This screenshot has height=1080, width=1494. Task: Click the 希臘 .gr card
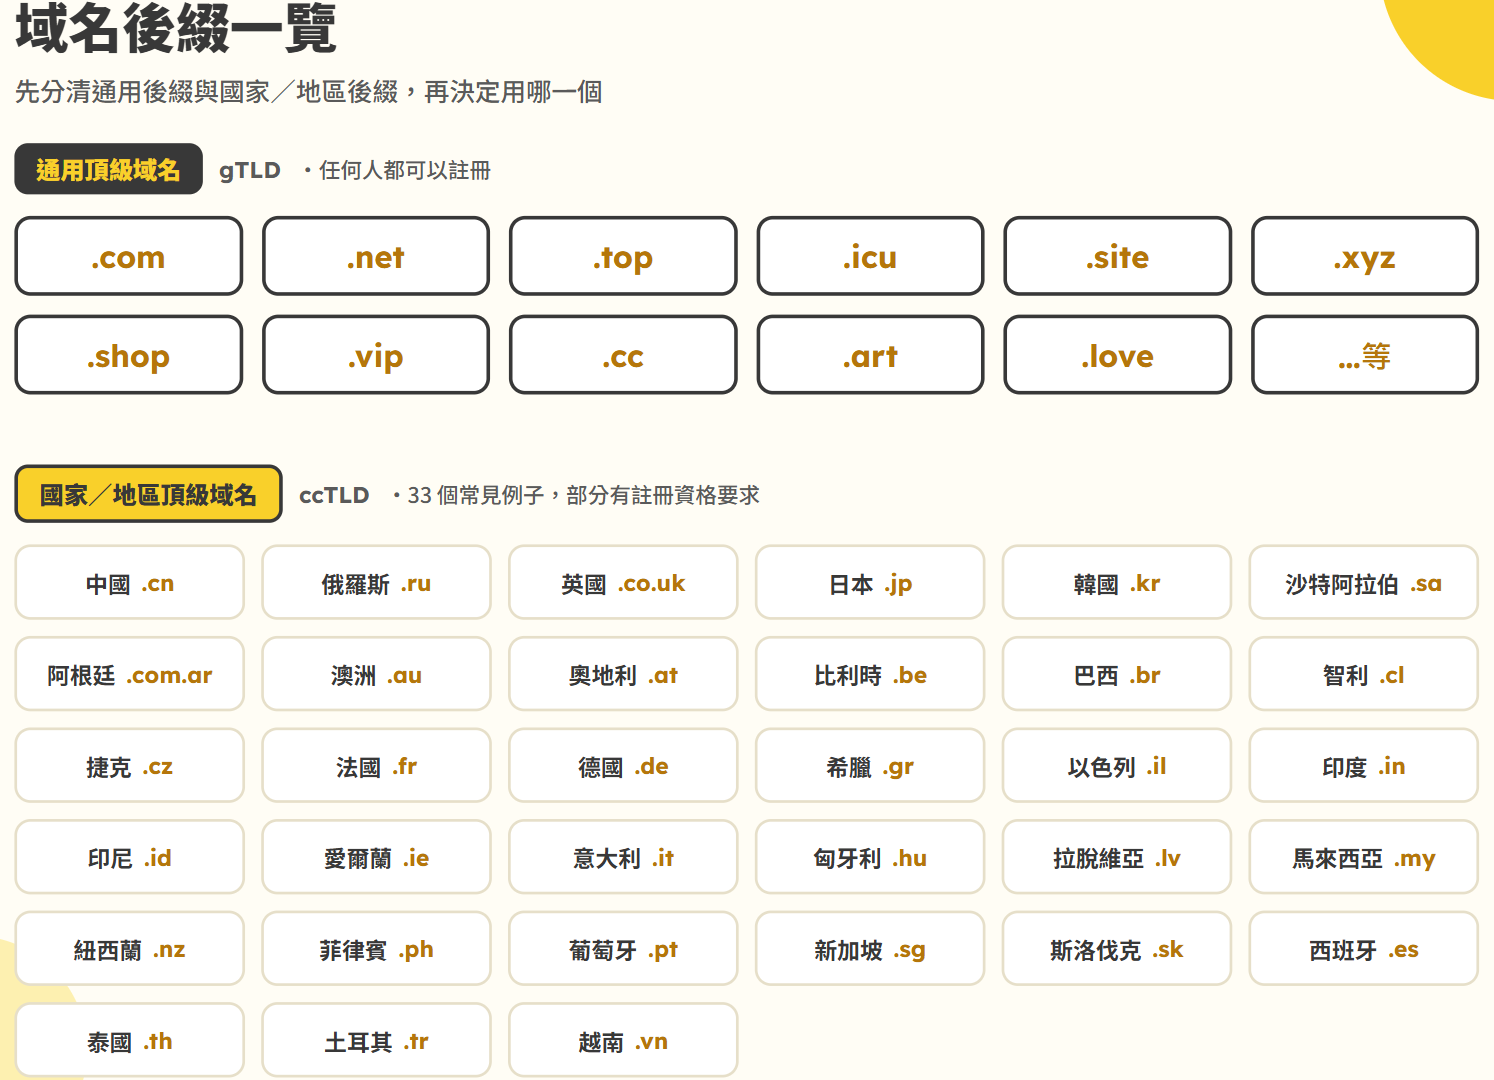(x=870, y=765)
